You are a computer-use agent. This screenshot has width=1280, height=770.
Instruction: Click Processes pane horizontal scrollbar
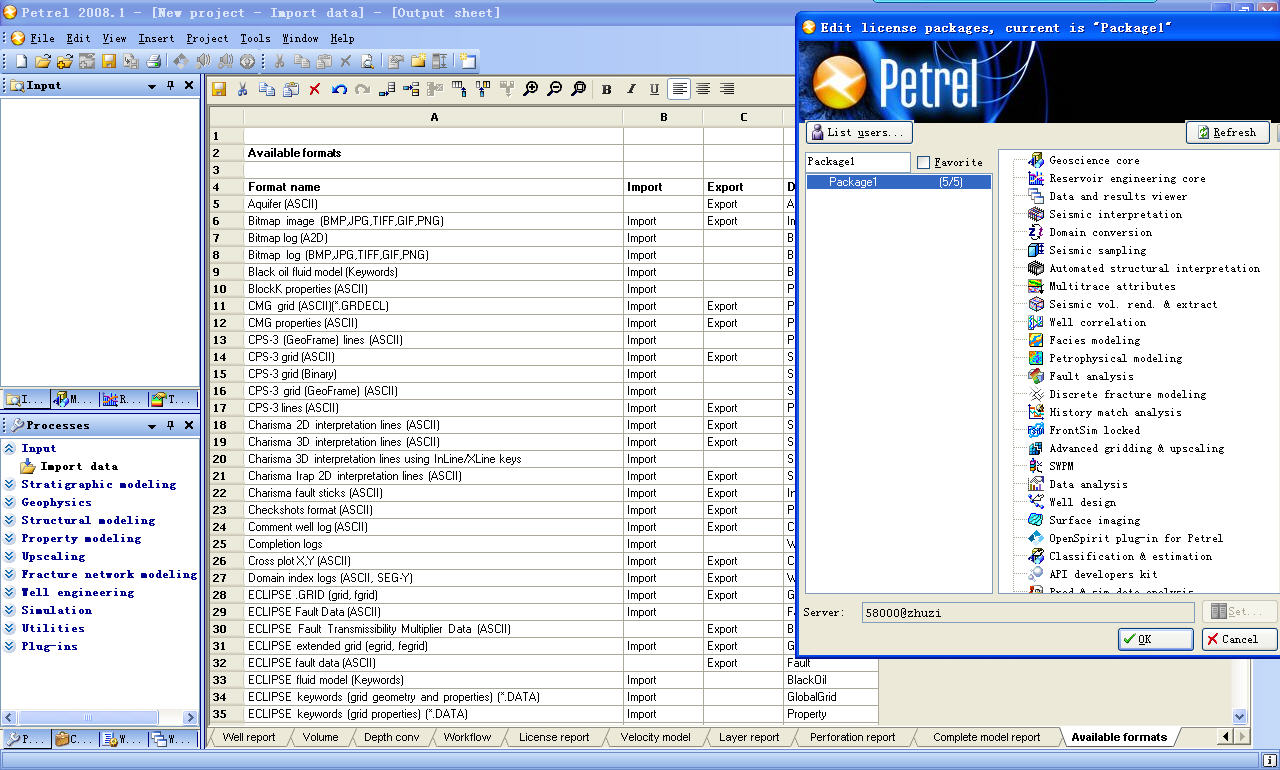coord(90,717)
